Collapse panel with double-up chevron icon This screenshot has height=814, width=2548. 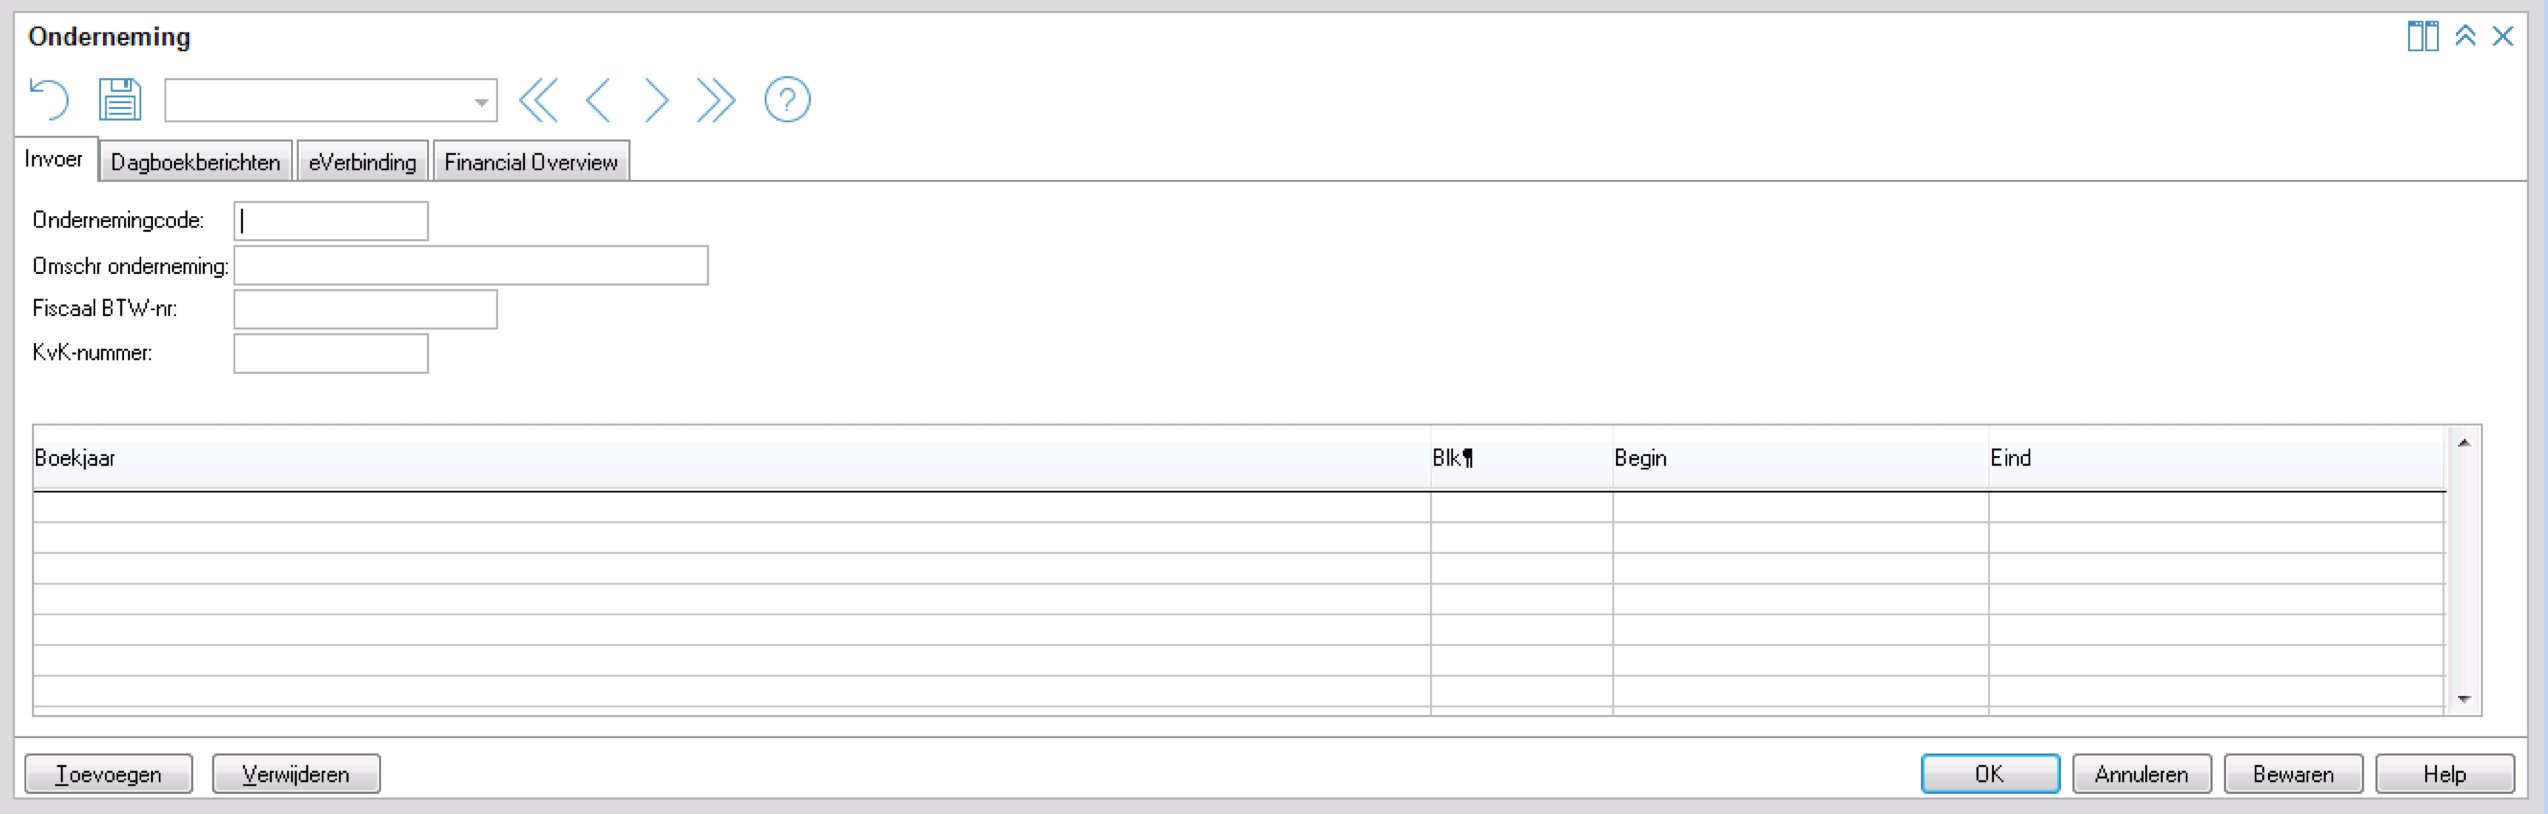tap(2465, 36)
